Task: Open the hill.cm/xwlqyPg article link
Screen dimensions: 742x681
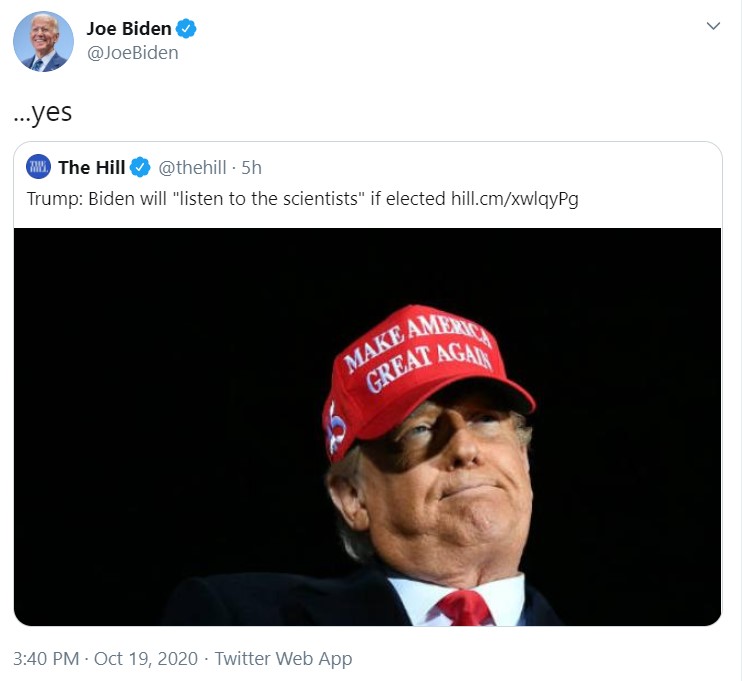Action: pyautogui.click(x=515, y=198)
